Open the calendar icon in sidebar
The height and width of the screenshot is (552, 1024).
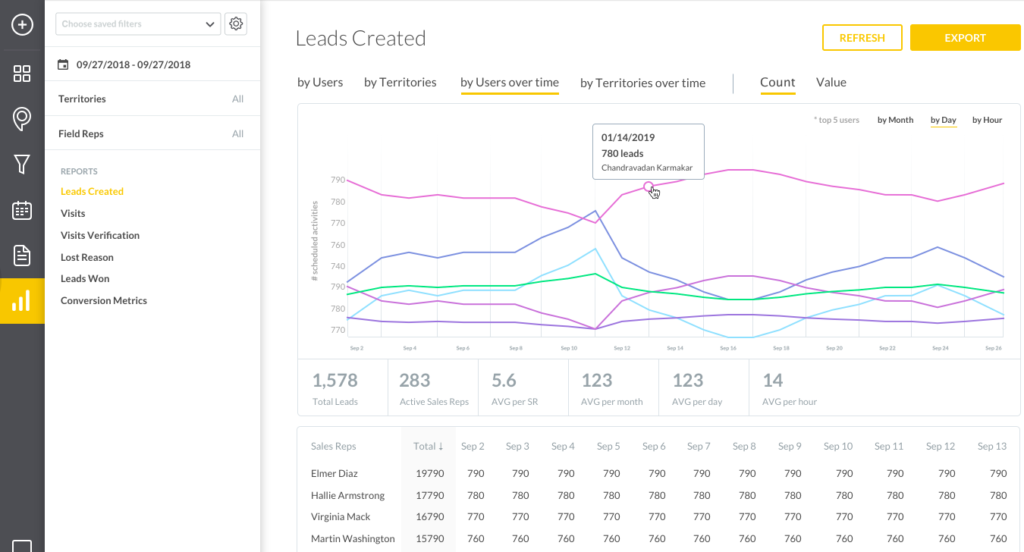pos(22,210)
